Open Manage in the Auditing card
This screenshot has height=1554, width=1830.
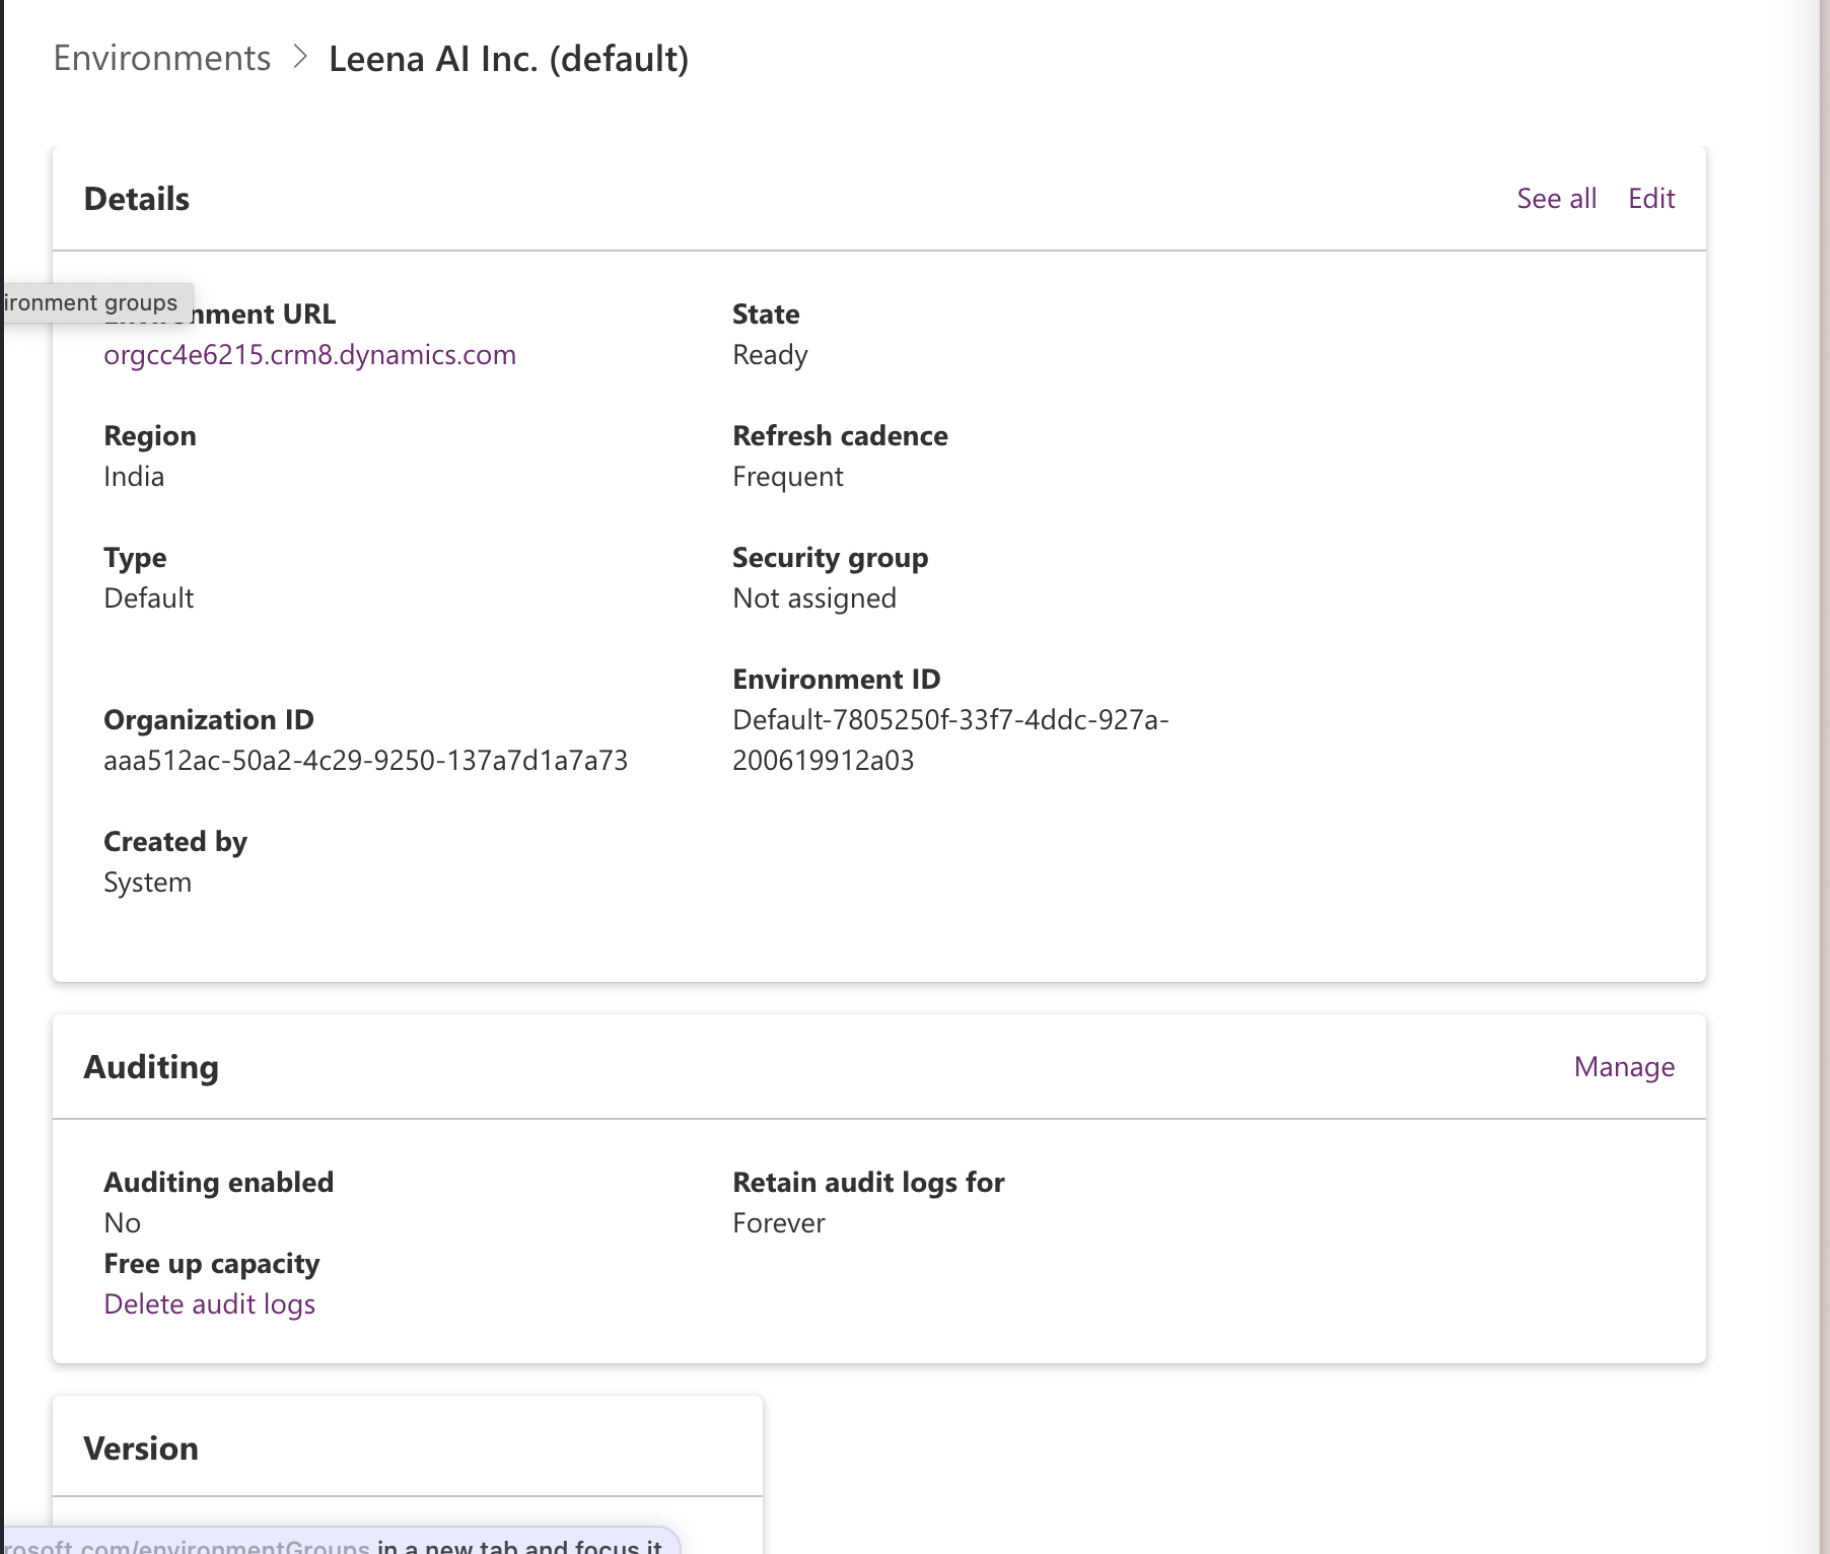pyautogui.click(x=1624, y=1067)
